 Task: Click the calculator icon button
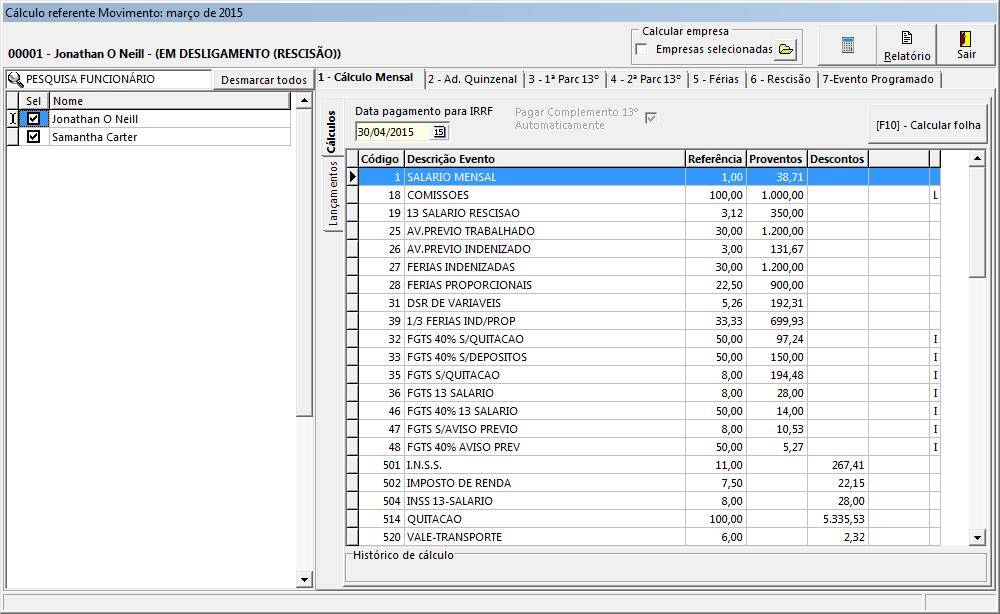pos(847,46)
